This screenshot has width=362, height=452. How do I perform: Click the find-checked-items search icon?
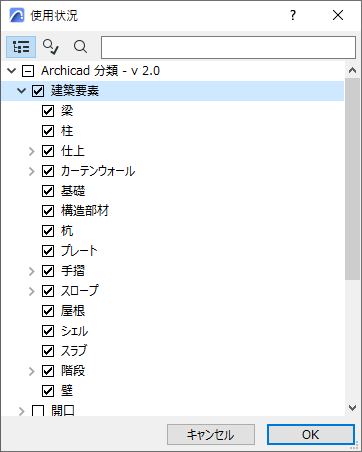point(51,47)
